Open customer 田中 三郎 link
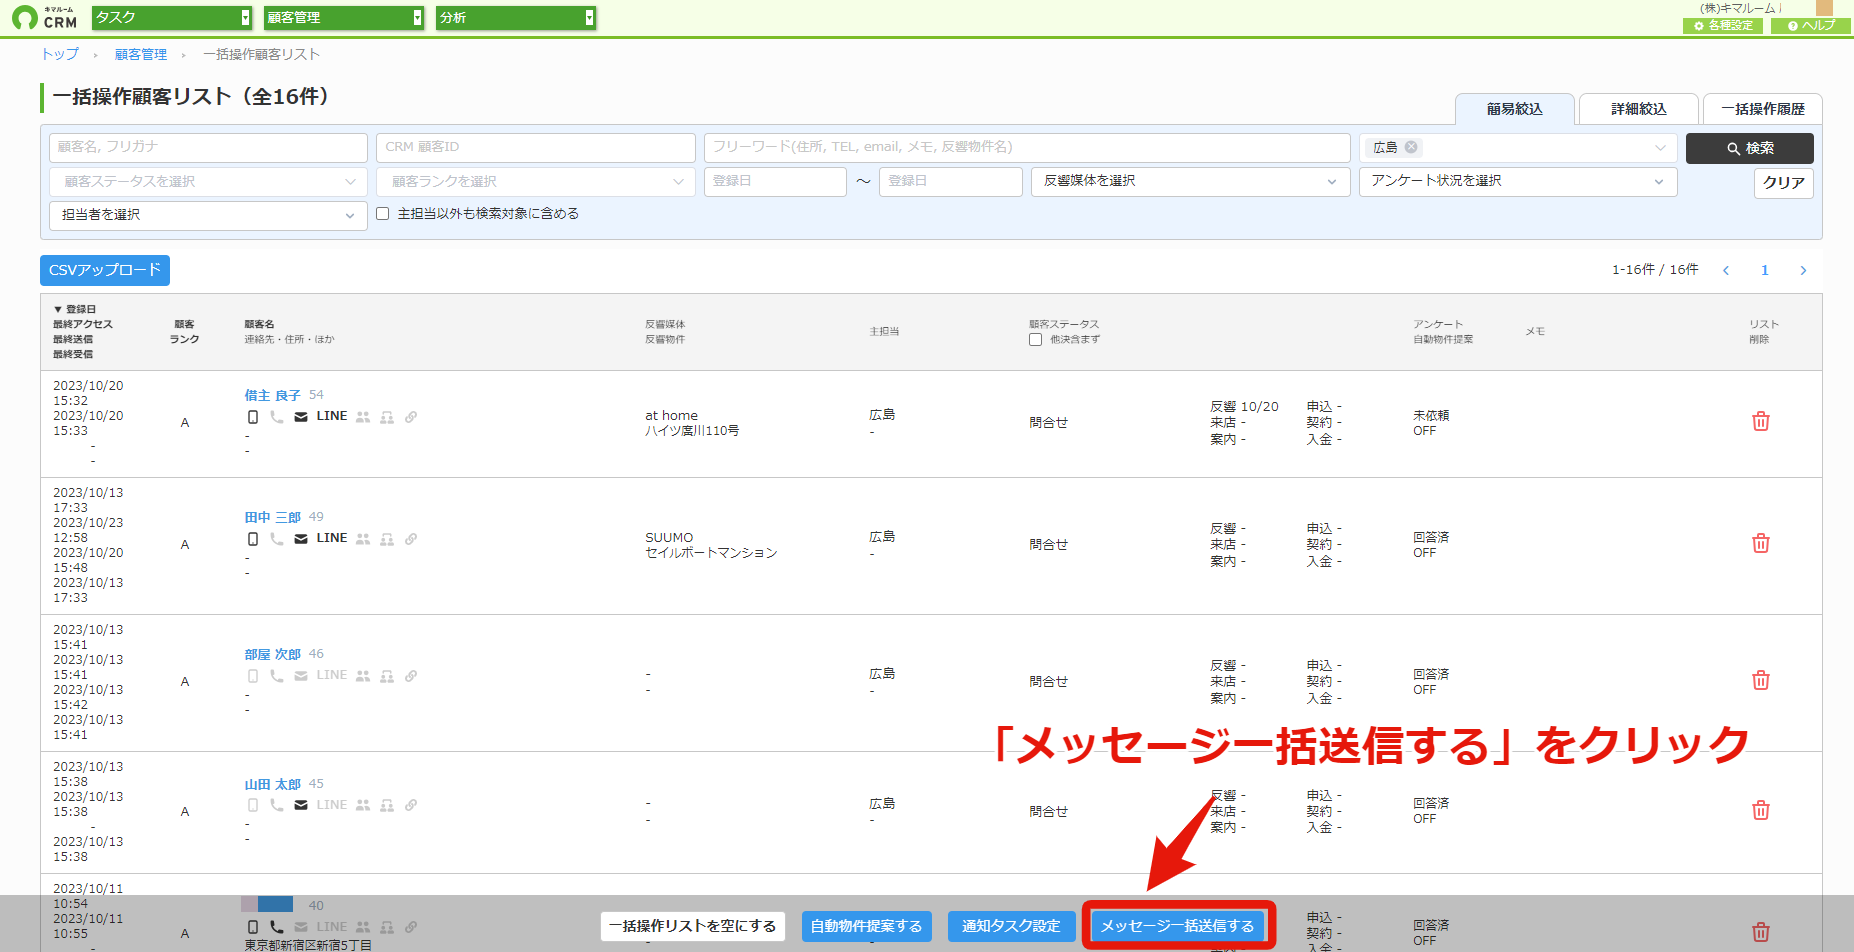 [x=273, y=517]
